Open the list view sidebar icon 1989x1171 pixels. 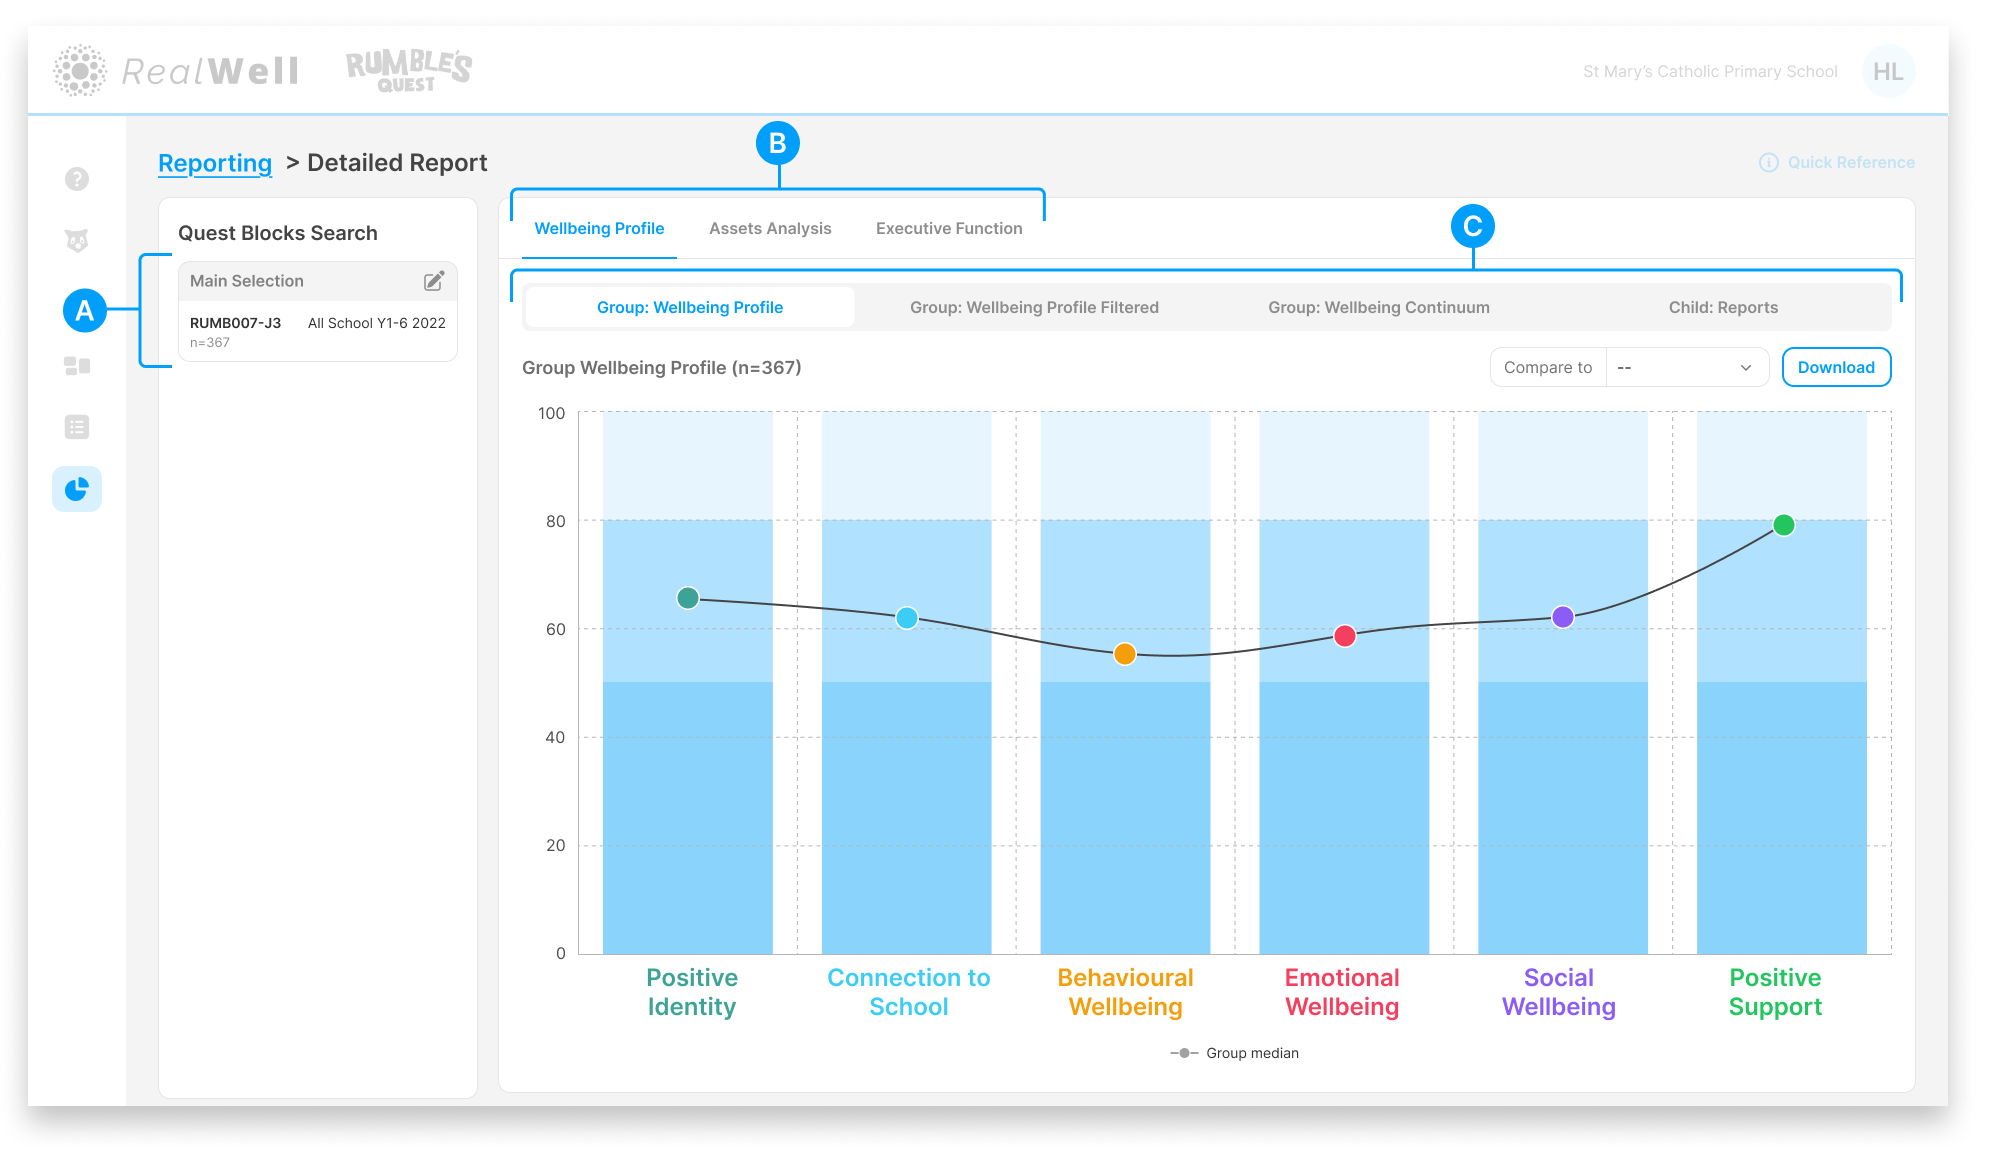(x=77, y=427)
